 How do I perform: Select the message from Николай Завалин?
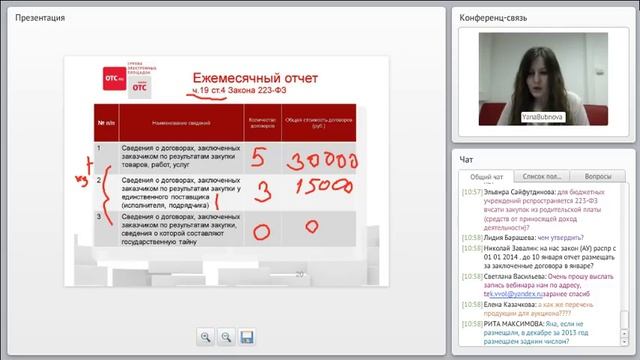pyautogui.click(x=539, y=257)
